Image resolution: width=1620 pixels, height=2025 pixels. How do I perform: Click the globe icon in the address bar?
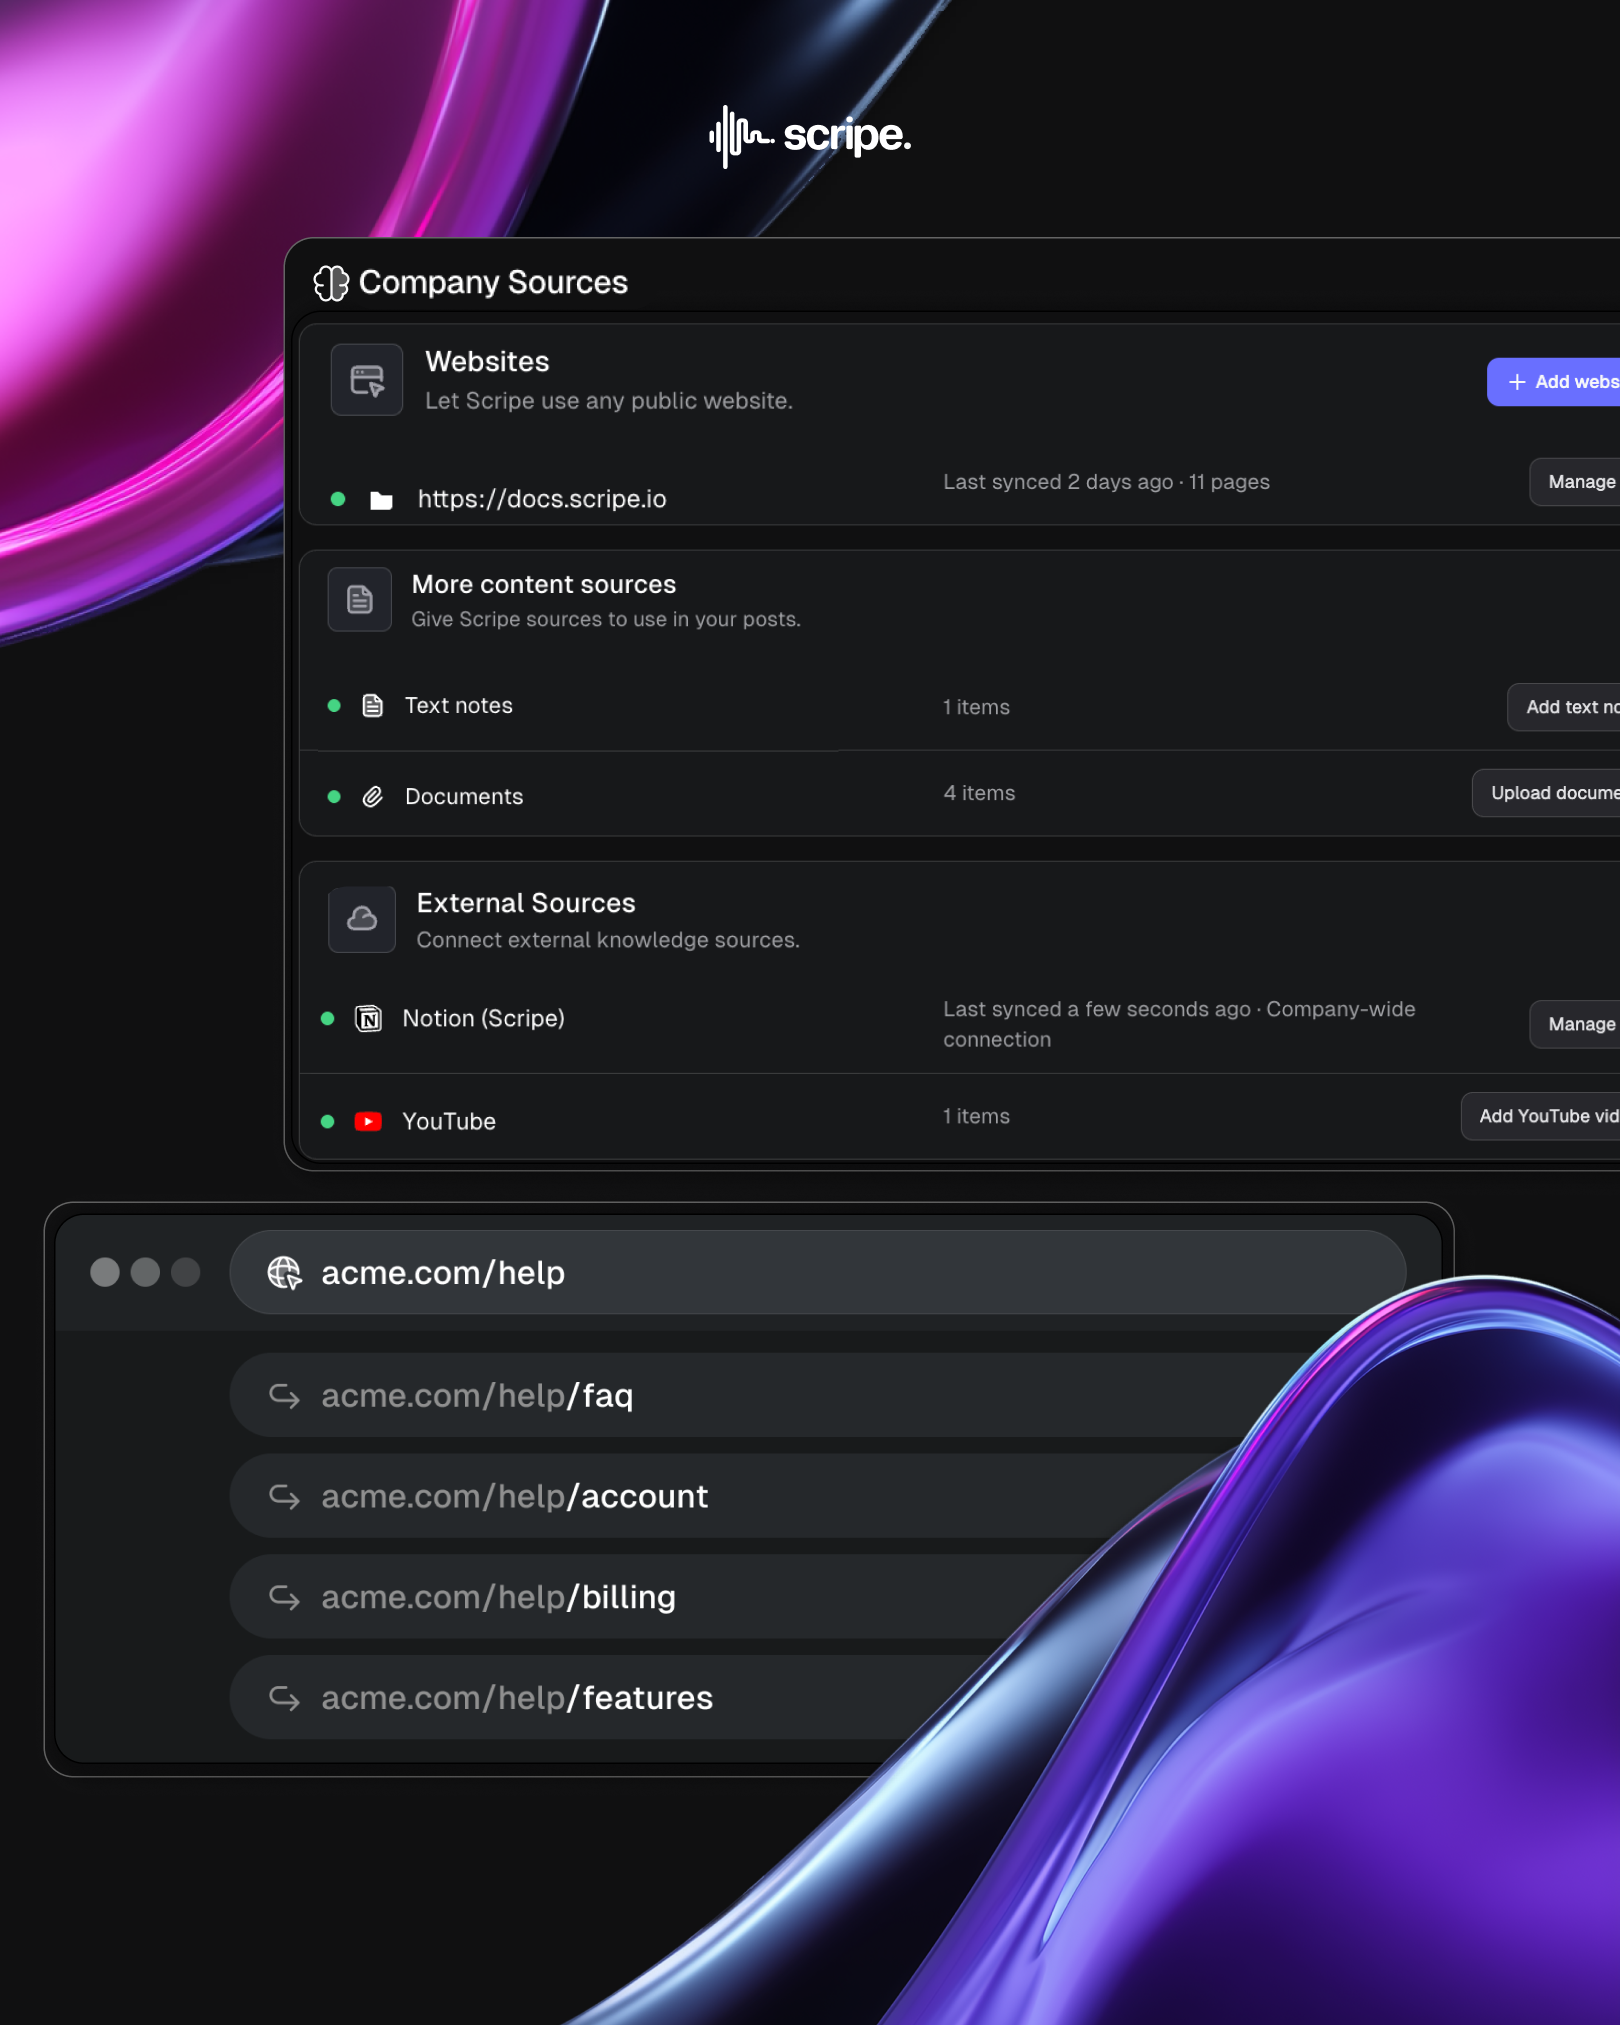pyautogui.click(x=285, y=1273)
